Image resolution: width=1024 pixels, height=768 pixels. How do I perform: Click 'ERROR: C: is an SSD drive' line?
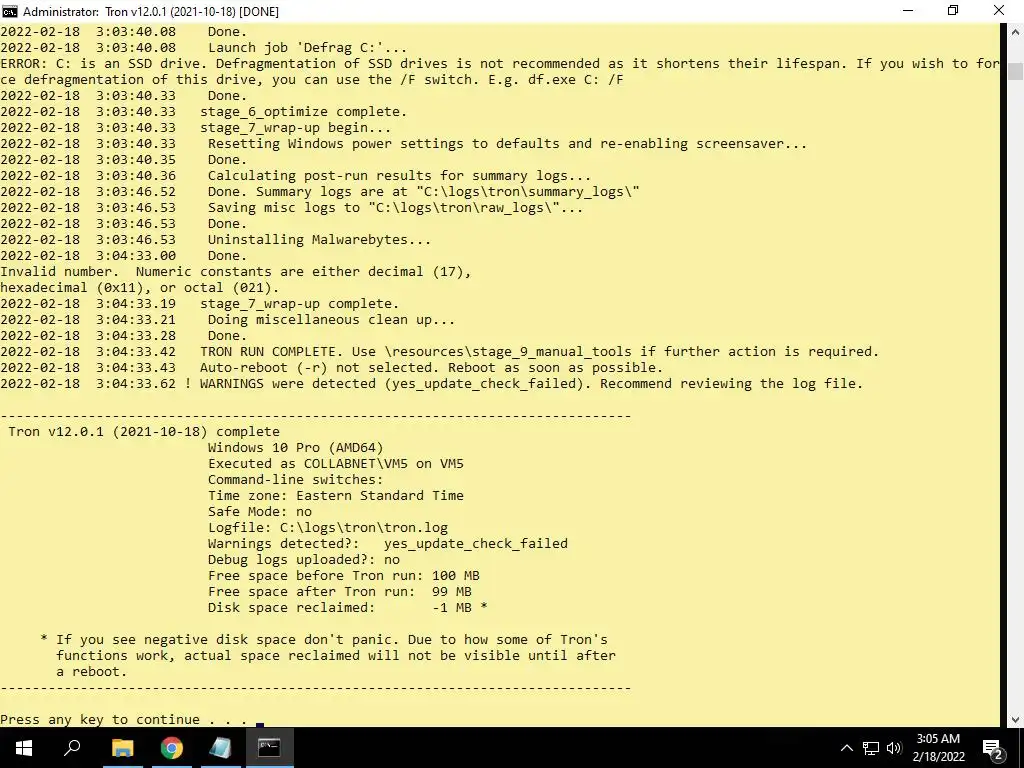pos(500,71)
